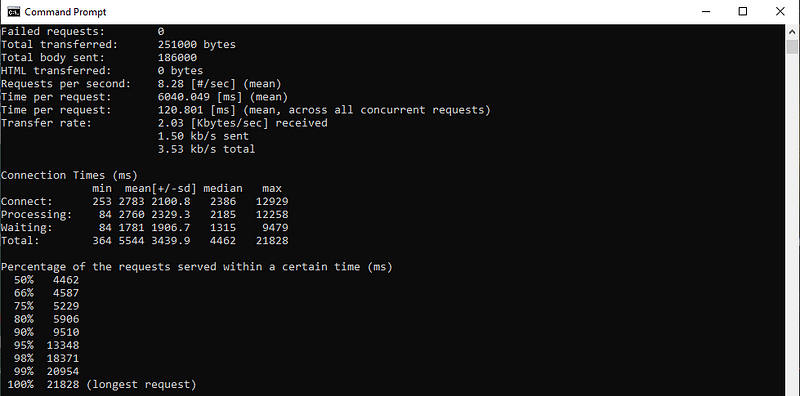Click the Command Prompt title text
This screenshot has width=800, height=396.
click(x=65, y=11)
